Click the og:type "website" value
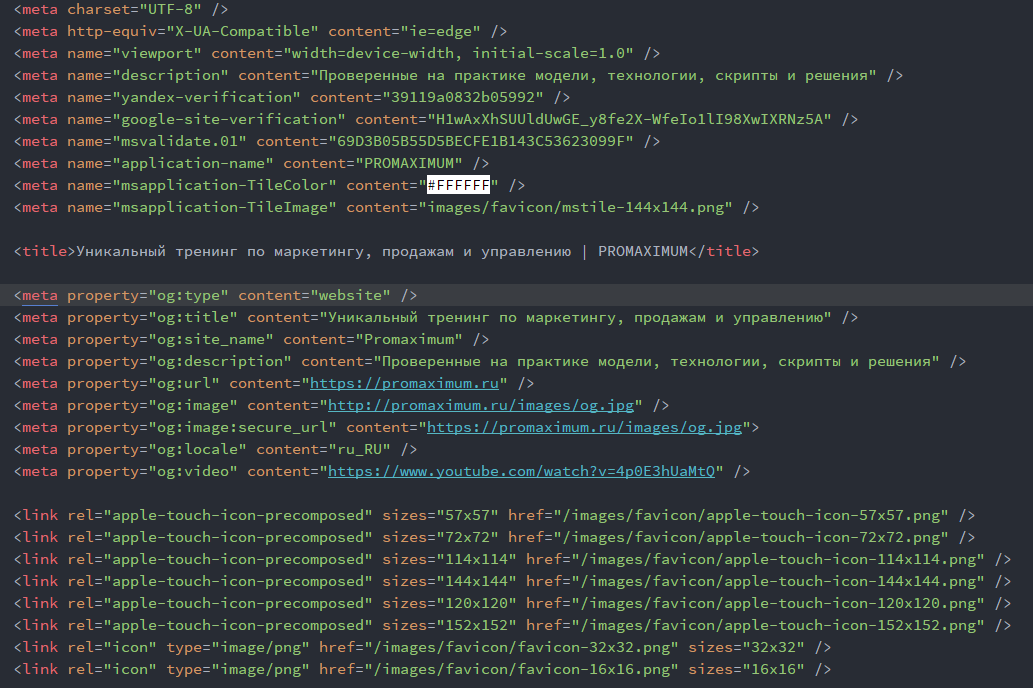The height and width of the screenshot is (688, 1033). pos(350,295)
